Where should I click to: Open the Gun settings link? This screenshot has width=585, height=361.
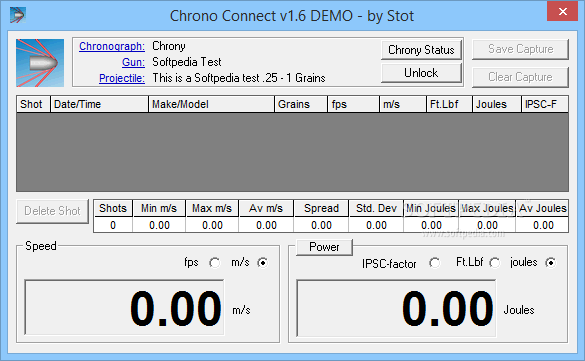tap(133, 62)
